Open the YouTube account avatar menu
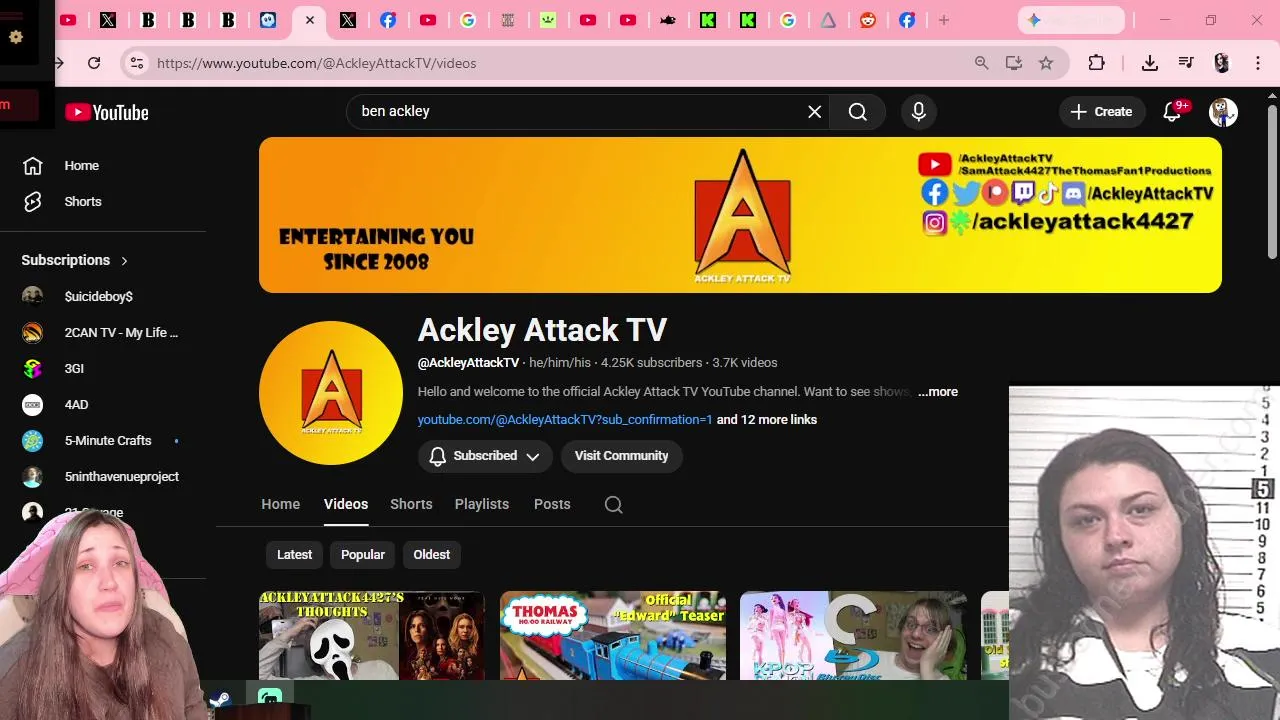 point(1223,112)
